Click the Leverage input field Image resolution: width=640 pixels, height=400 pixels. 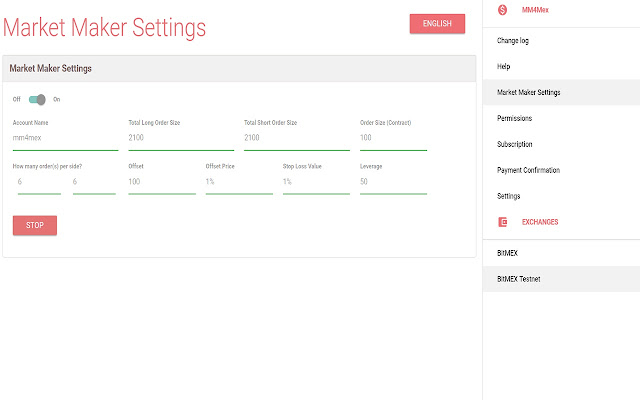393,182
